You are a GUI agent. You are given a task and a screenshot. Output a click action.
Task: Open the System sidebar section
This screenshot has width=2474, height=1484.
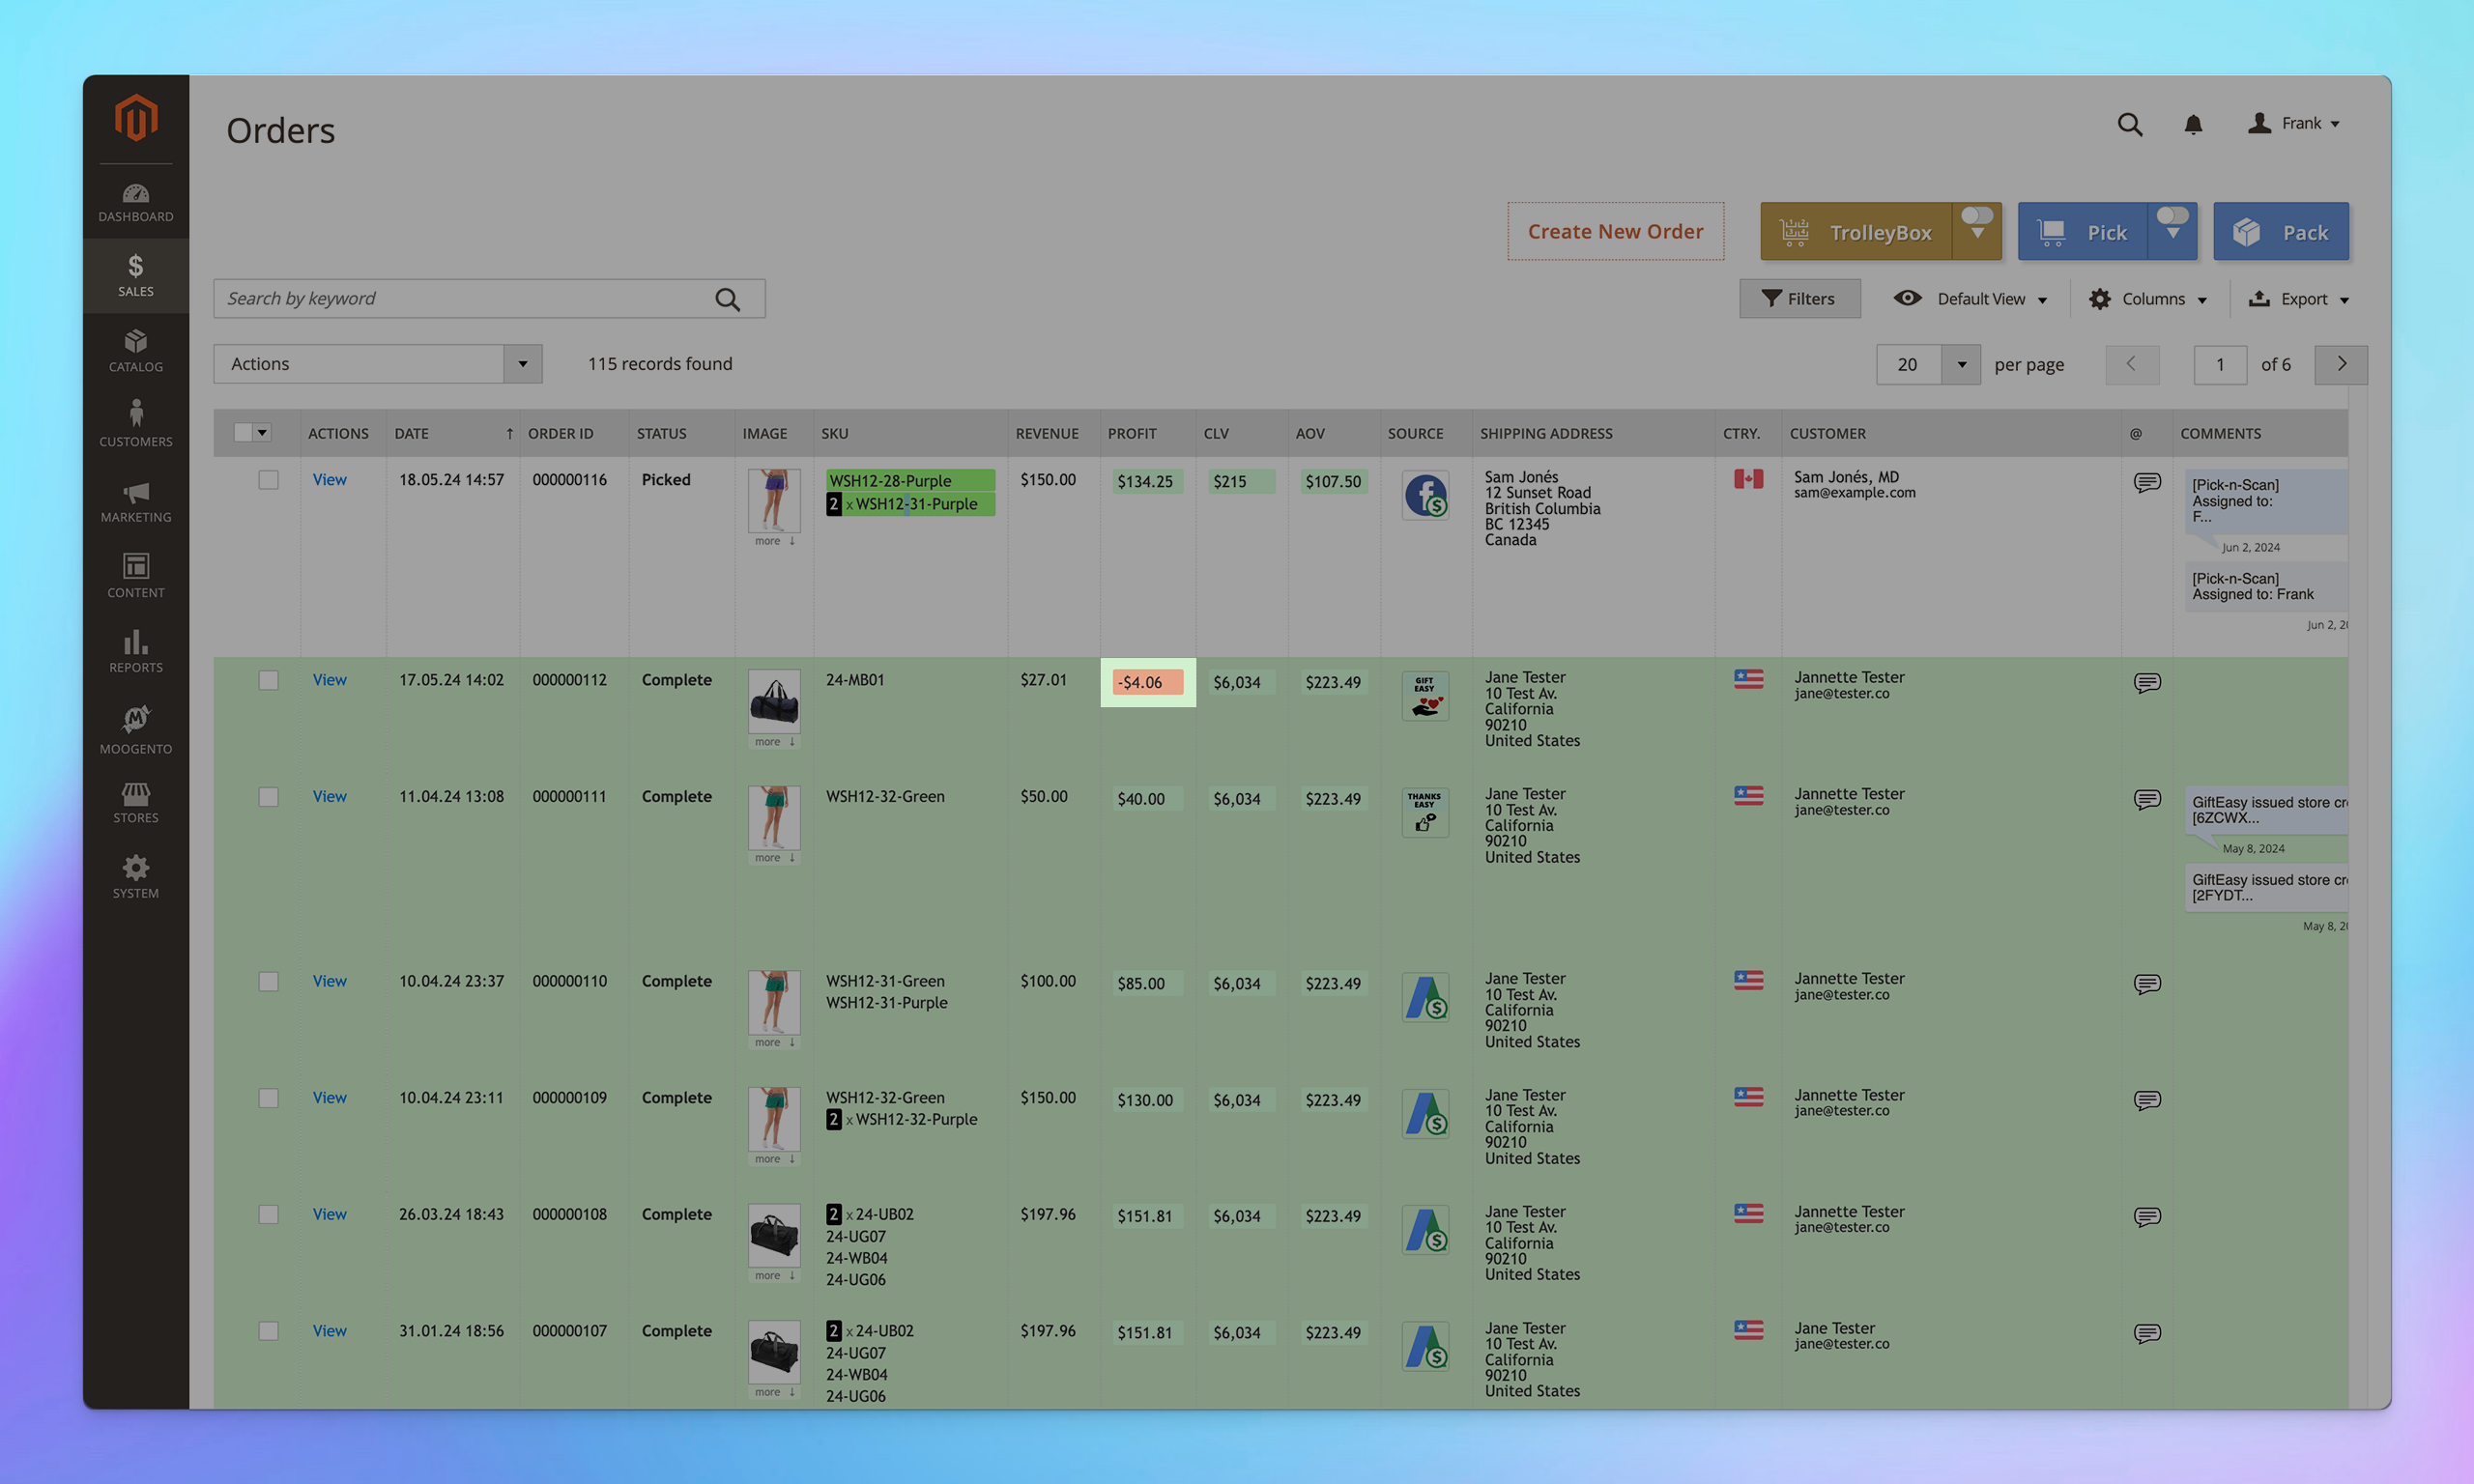pyautogui.click(x=136, y=877)
